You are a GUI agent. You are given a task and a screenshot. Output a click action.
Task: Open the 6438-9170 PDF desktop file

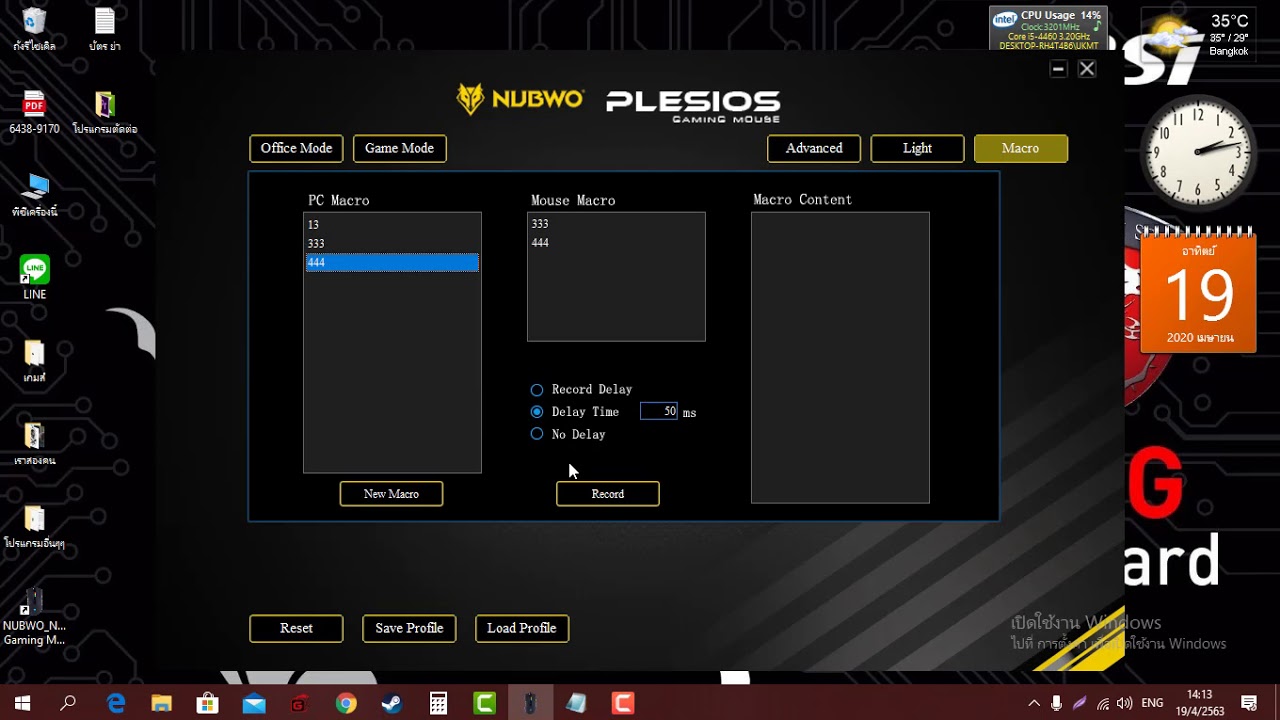click(x=34, y=112)
